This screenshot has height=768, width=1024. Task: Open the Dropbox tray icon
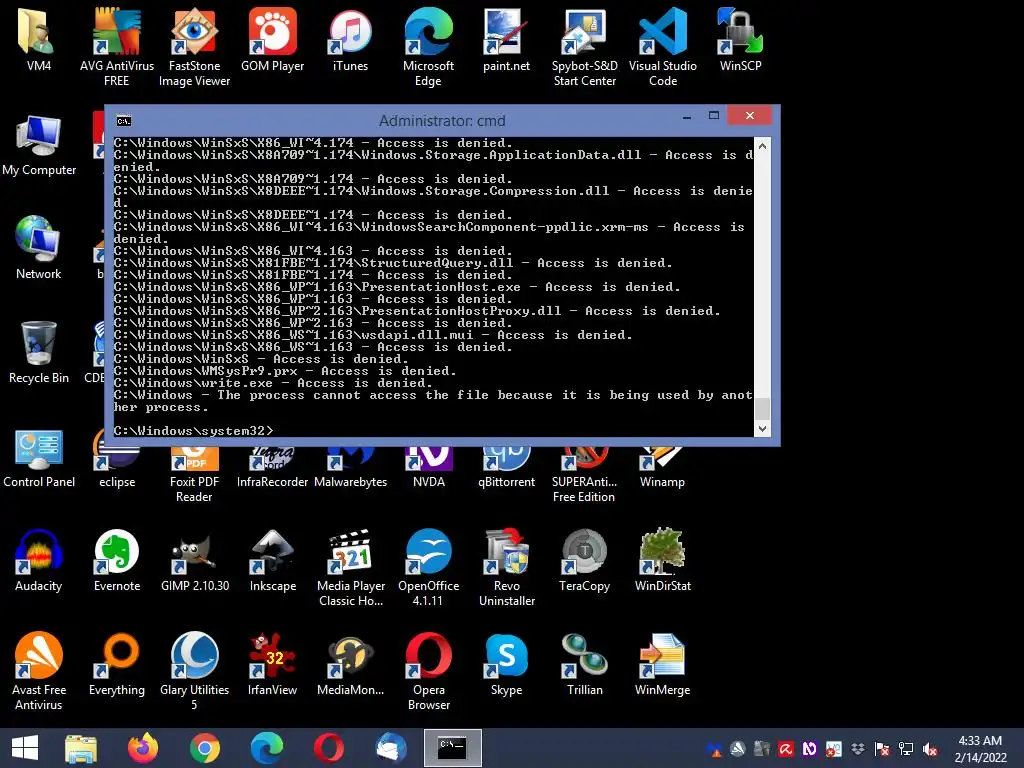(x=857, y=749)
